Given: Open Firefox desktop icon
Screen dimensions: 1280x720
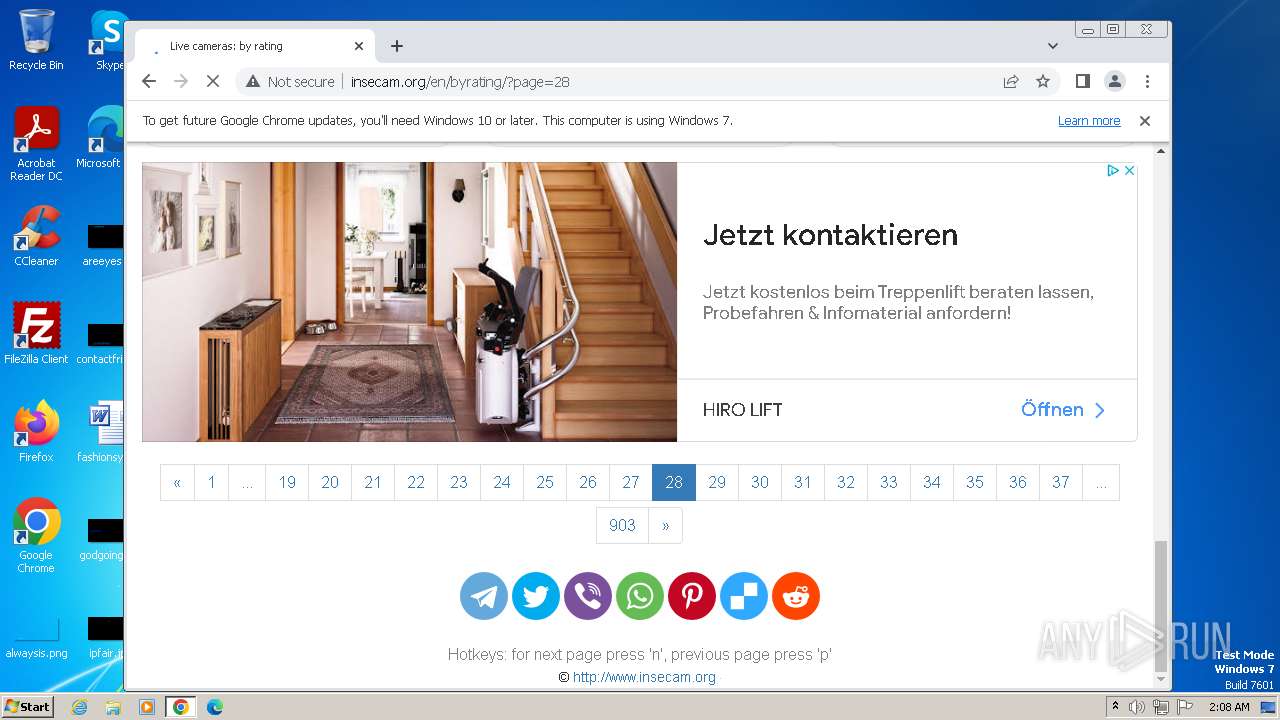Looking at the screenshot, I should (x=36, y=432).
